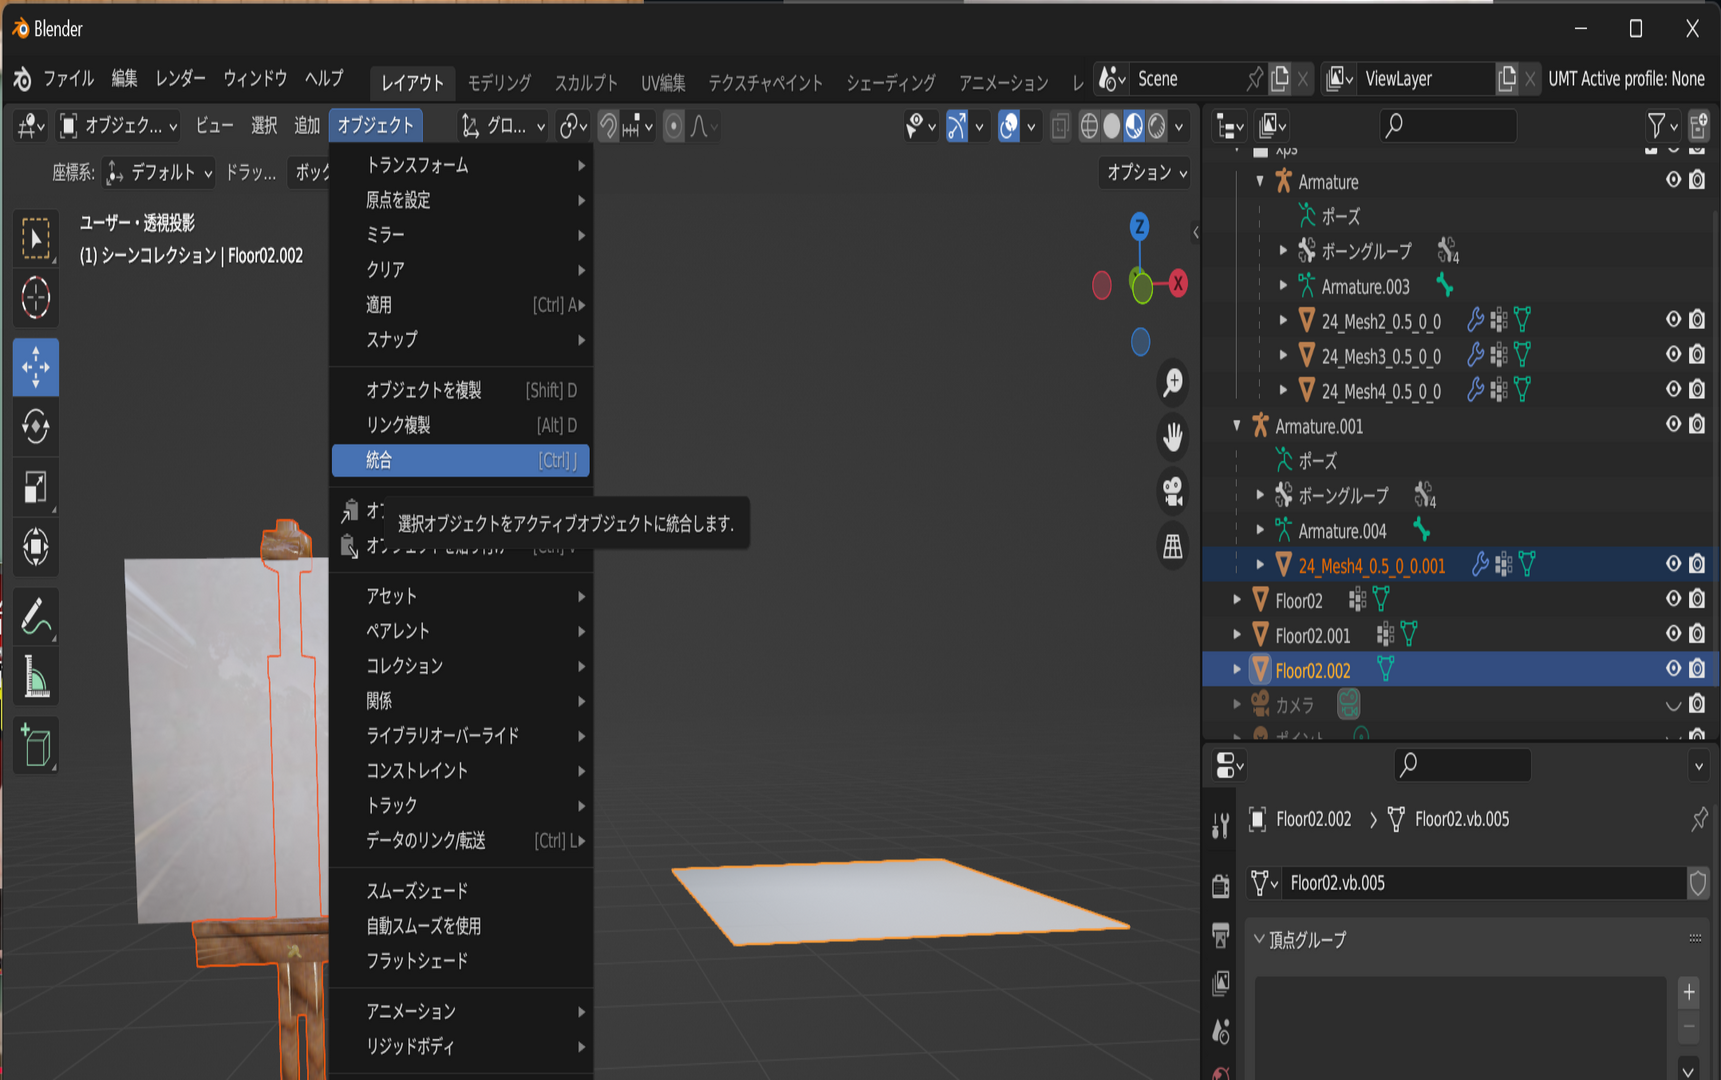The image size is (1721, 1080).
Task: Click the Z axis gizmo handle
Action: tap(1139, 227)
